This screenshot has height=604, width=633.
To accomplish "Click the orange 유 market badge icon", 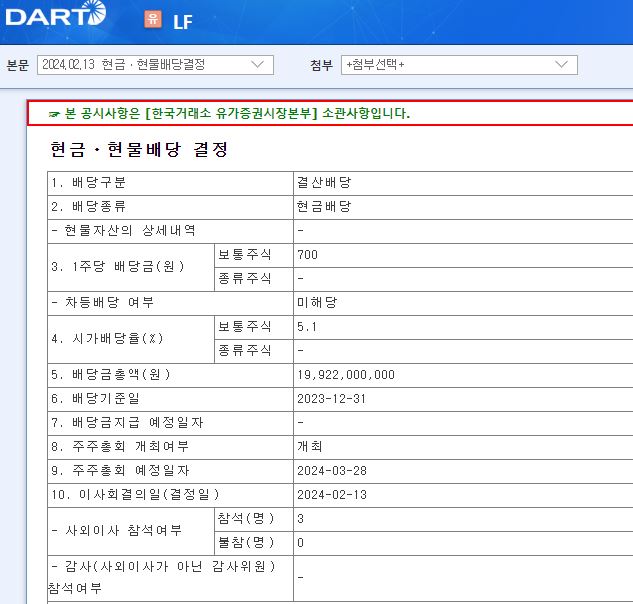I will click(153, 19).
